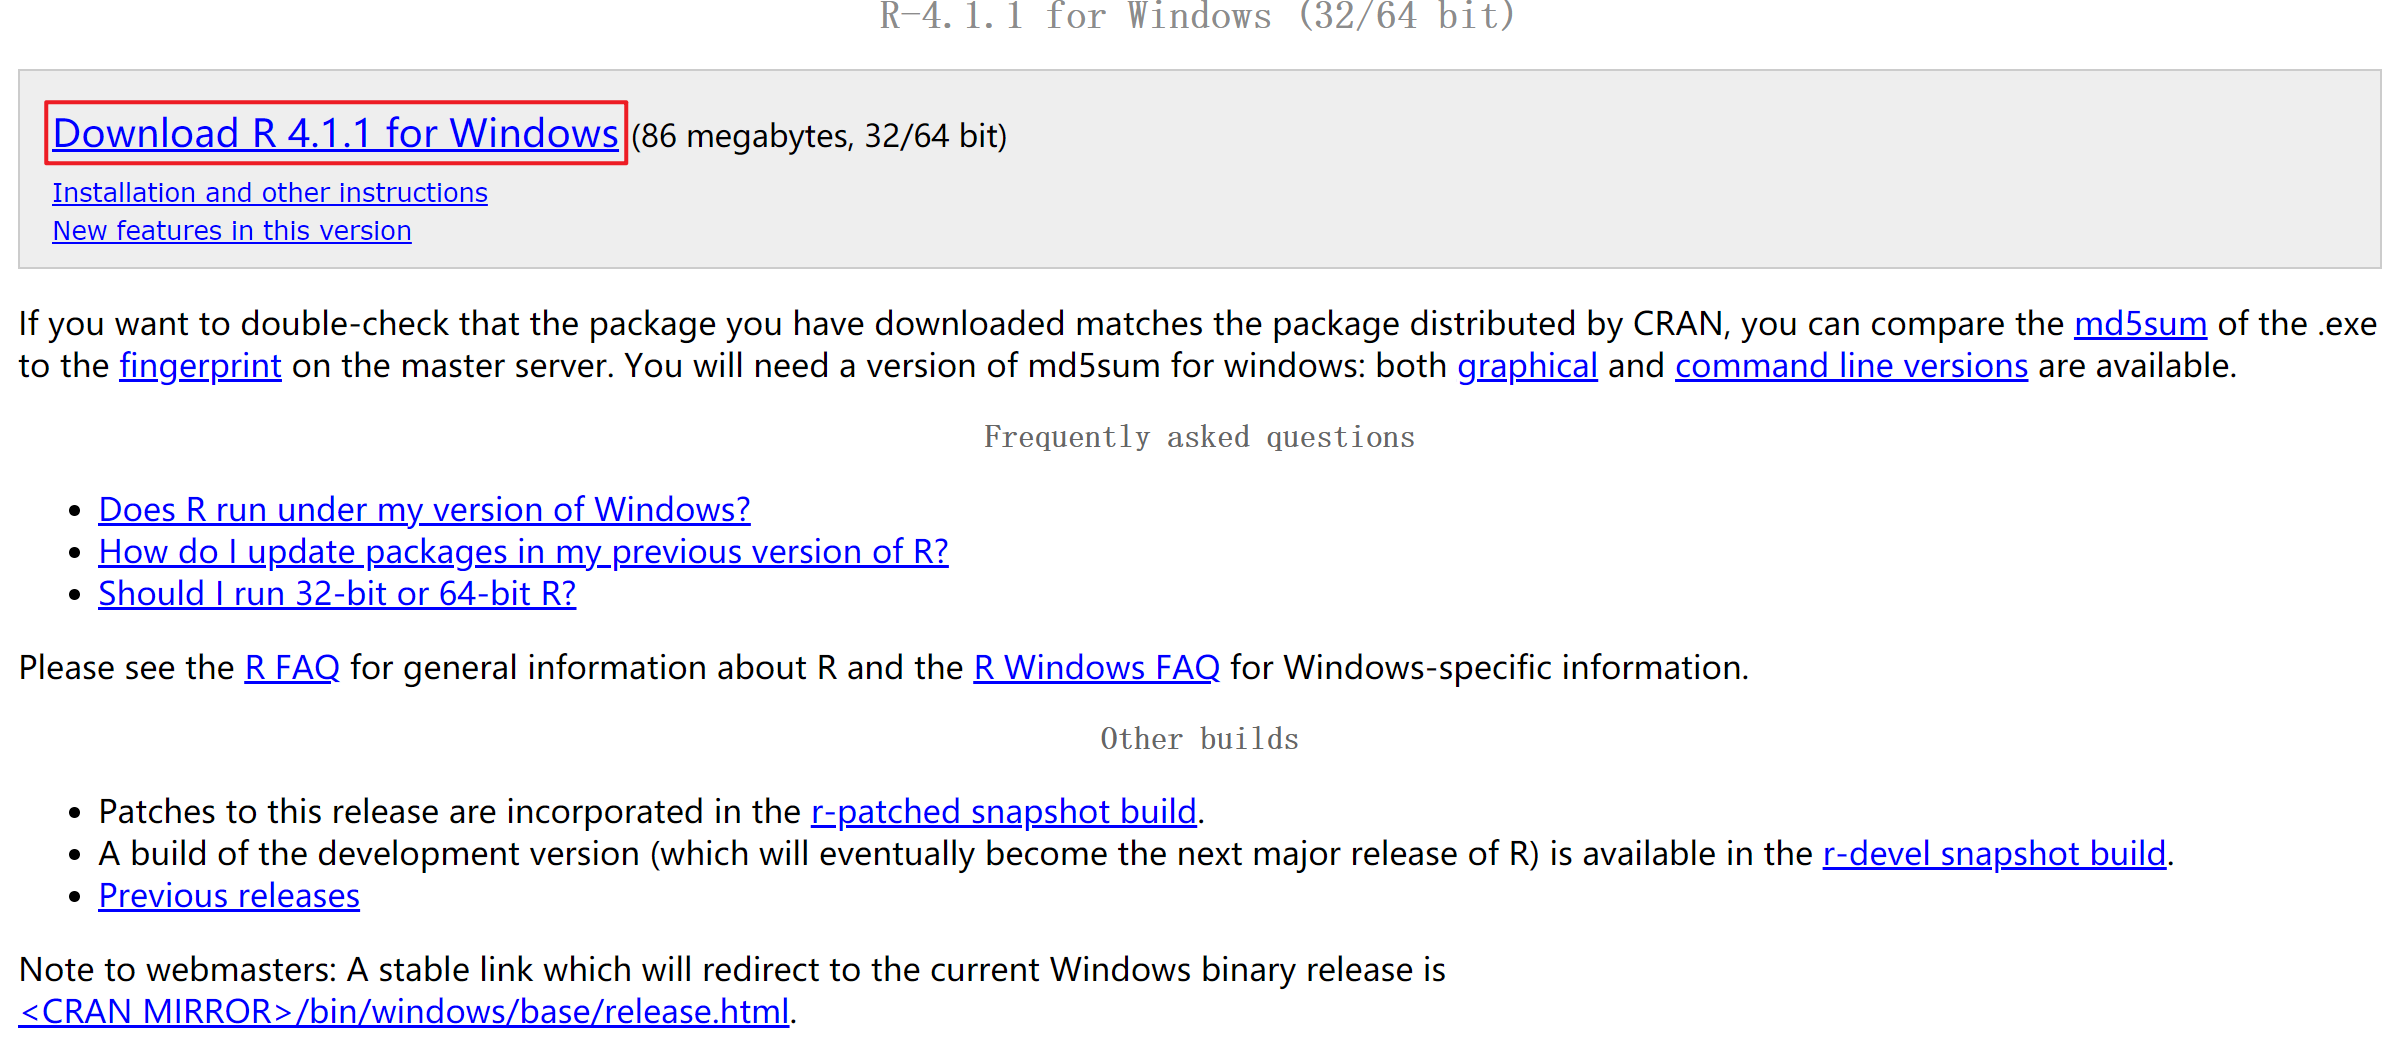Open Installation and other instructions link
The width and height of the screenshot is (2391, 1047).
click(269, 192)
